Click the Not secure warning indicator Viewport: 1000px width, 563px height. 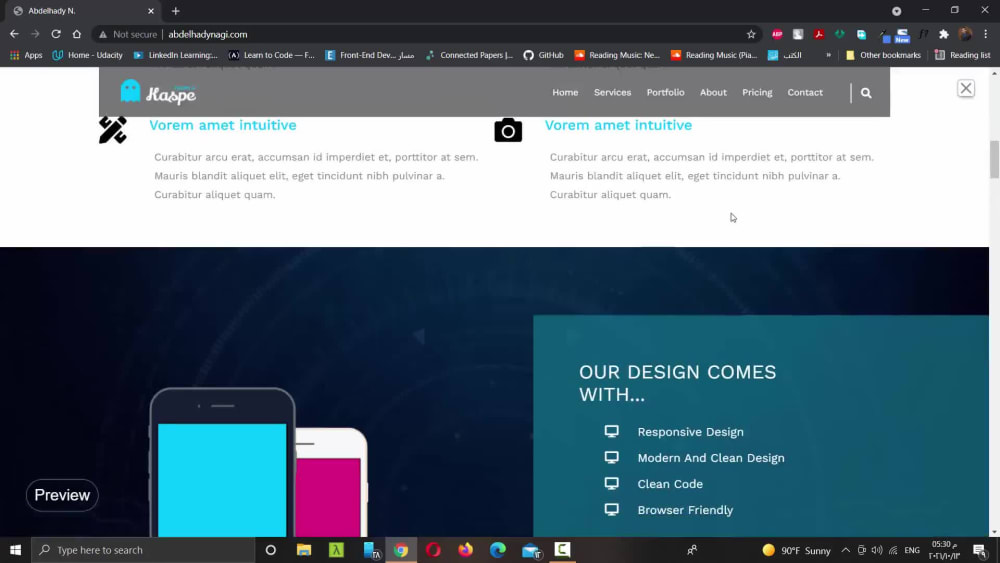click(x=128, y=34)
